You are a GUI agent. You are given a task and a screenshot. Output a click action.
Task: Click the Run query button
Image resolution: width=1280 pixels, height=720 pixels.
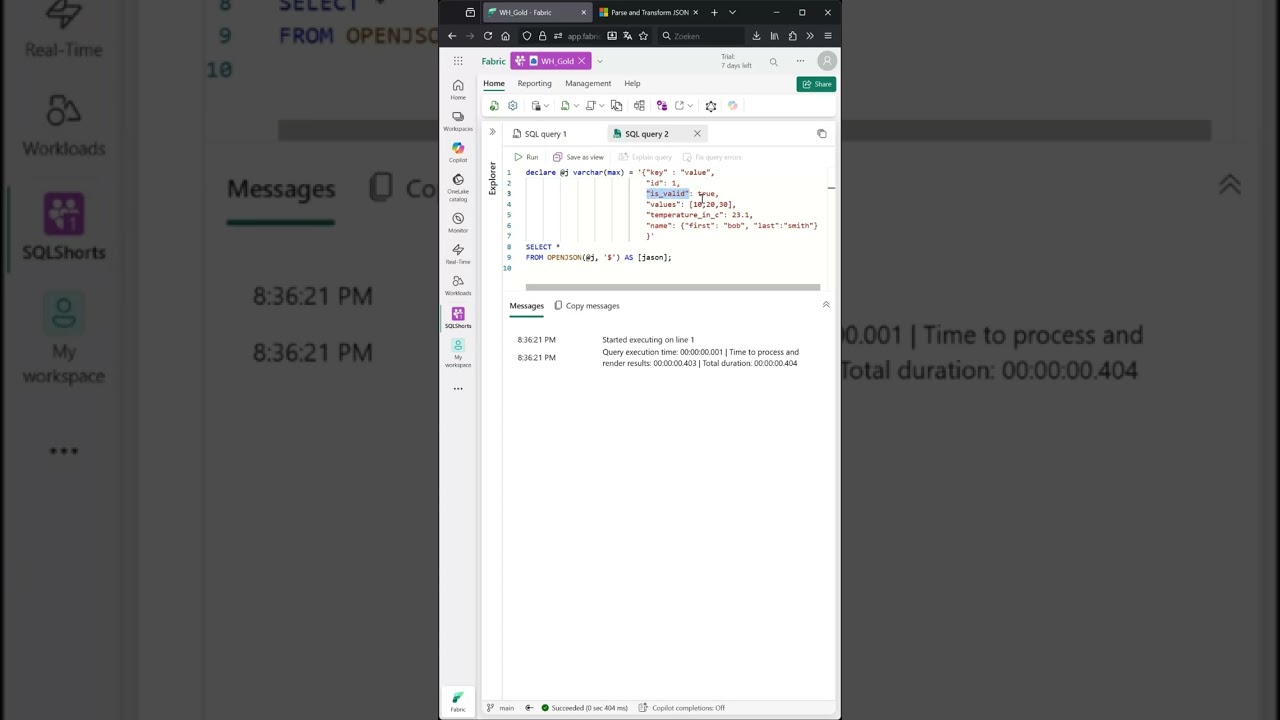(526, 157)
